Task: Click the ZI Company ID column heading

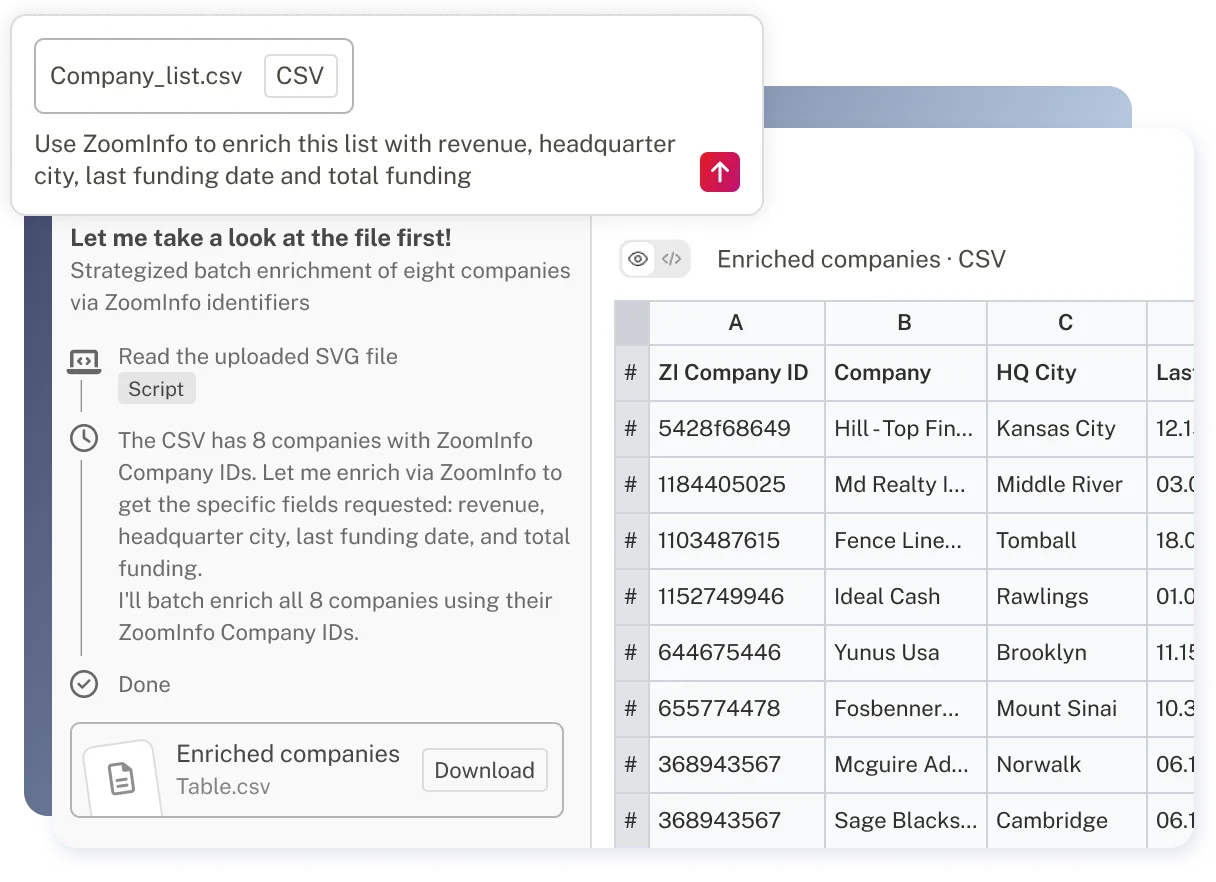Action: 733,373
